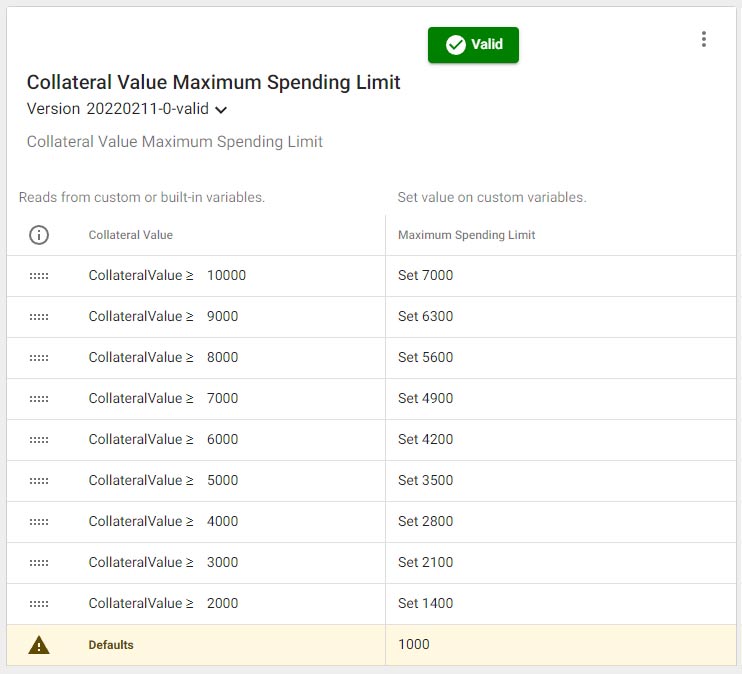This screenshot has width=742, height=674.
Task: Click drag handle for CollateralValue ≥ 7000 row
Action: click(x=39, y=399)
